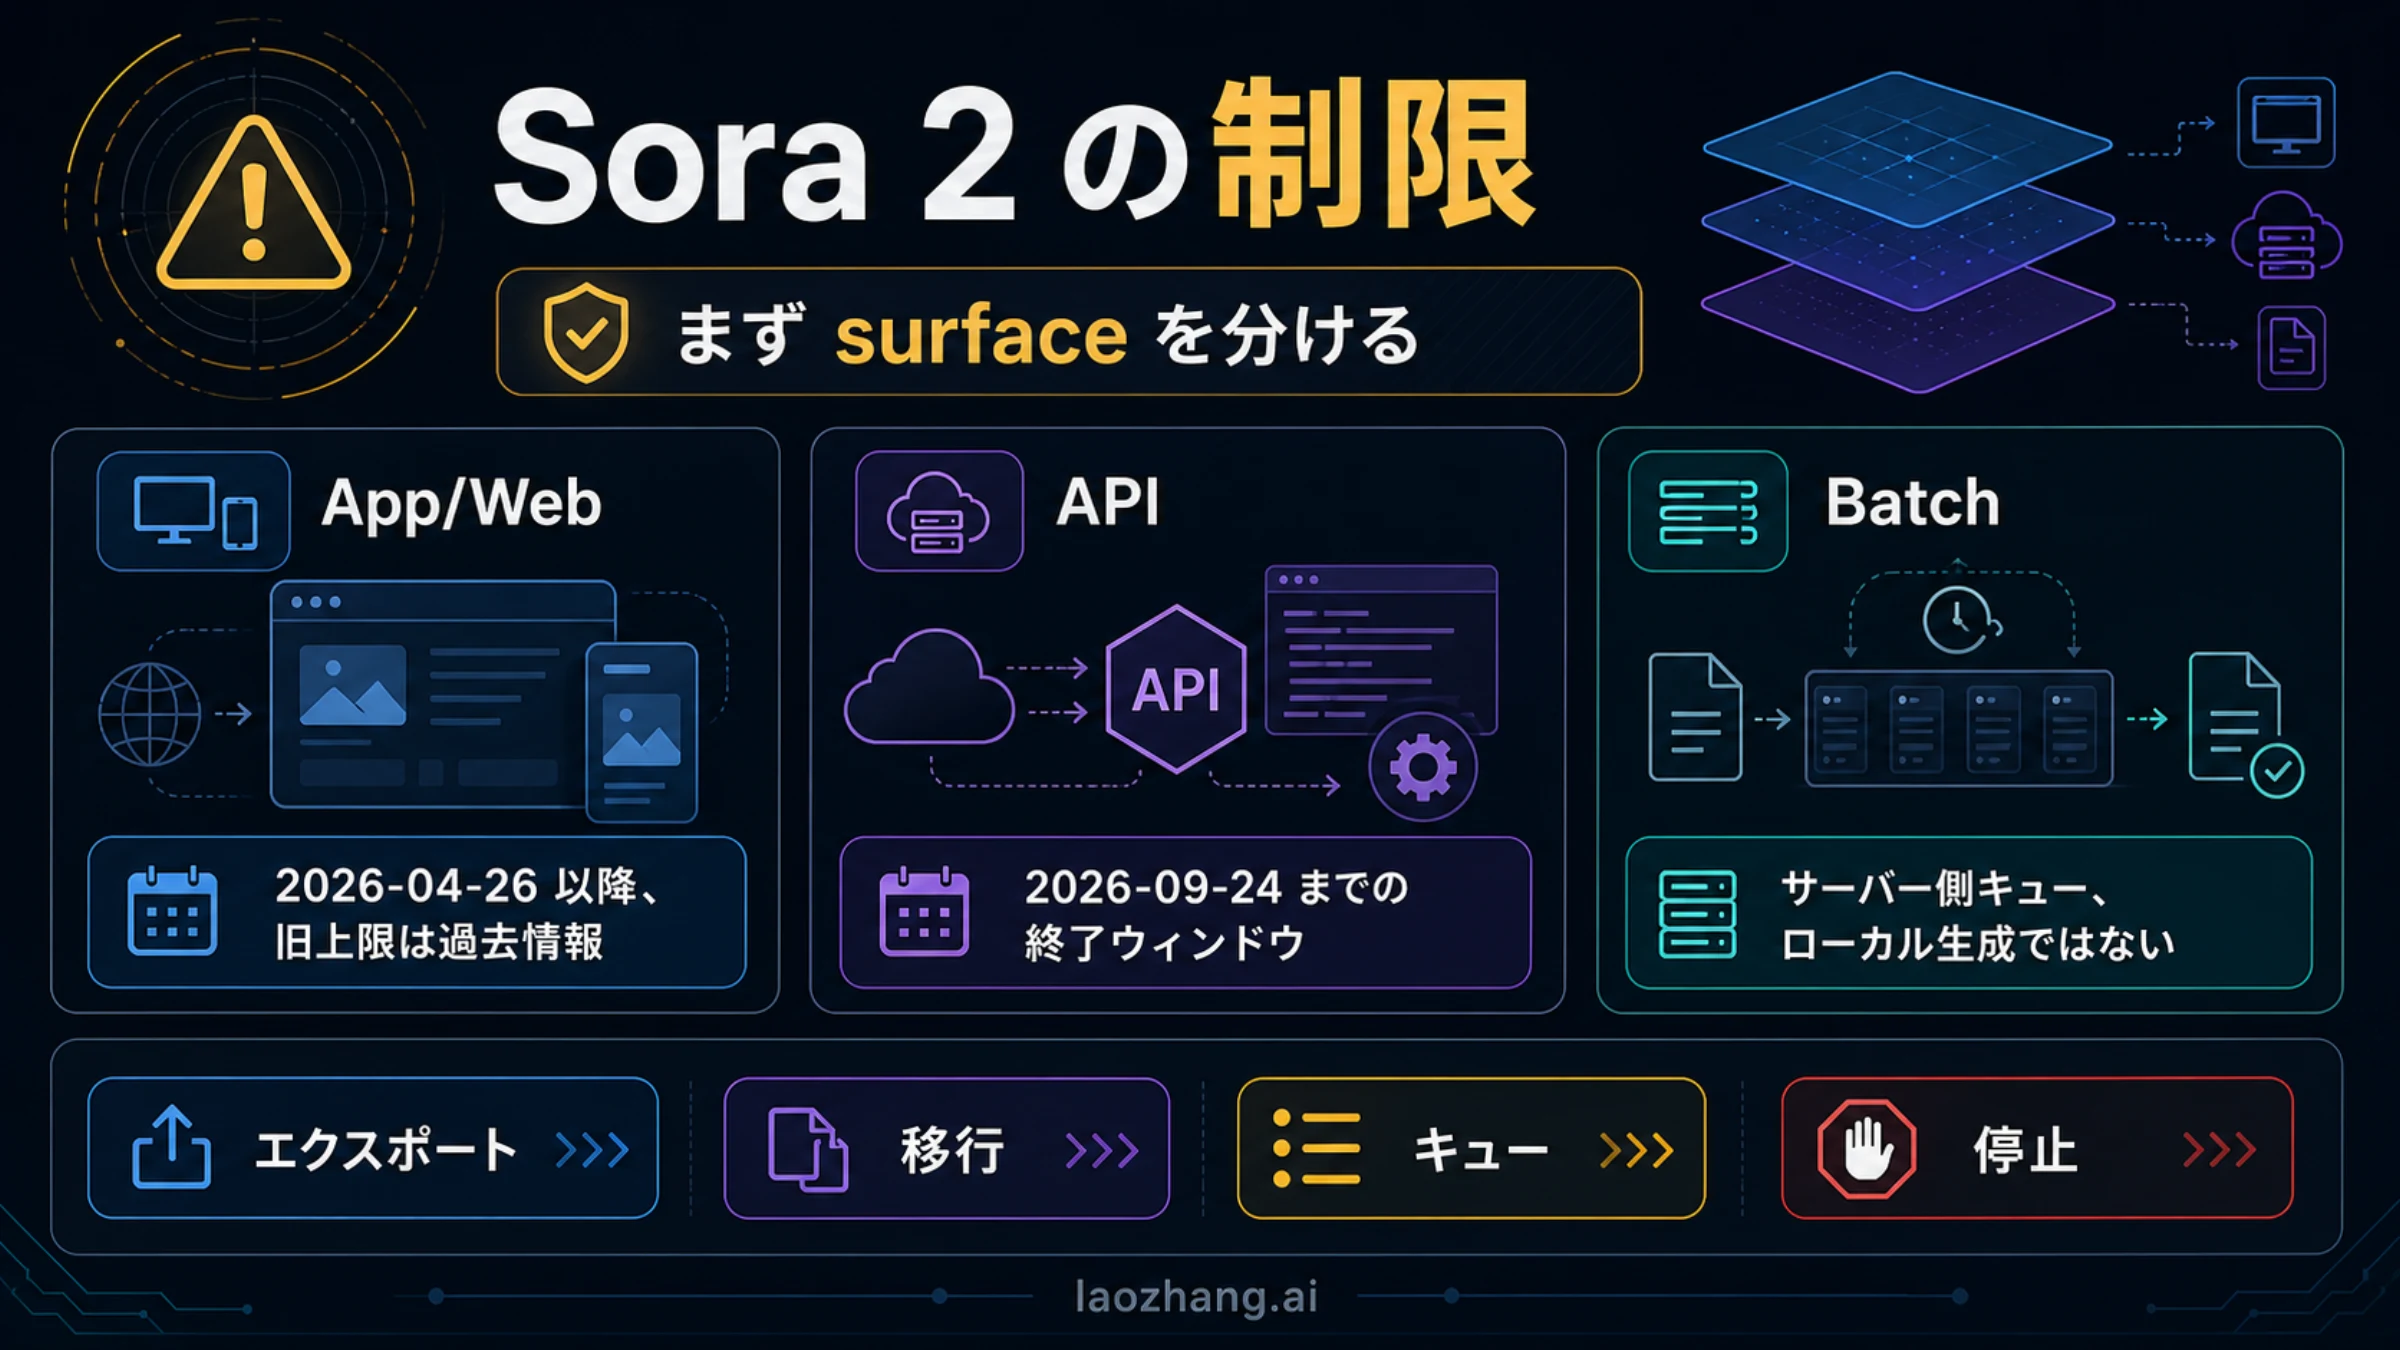This screenshot has width=2400, height=1350.
Task: Click the 'Sora 2 の制限' title
Action: click(x=1014, y=154)
